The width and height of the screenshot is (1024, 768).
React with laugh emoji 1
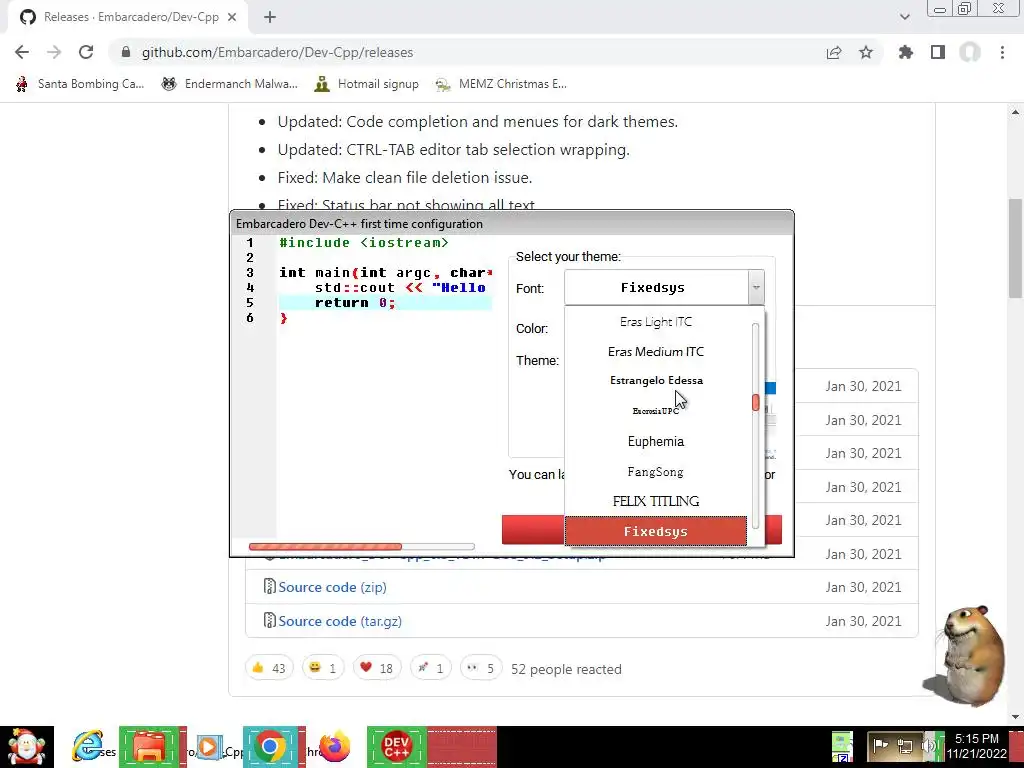tap(323, 668)
